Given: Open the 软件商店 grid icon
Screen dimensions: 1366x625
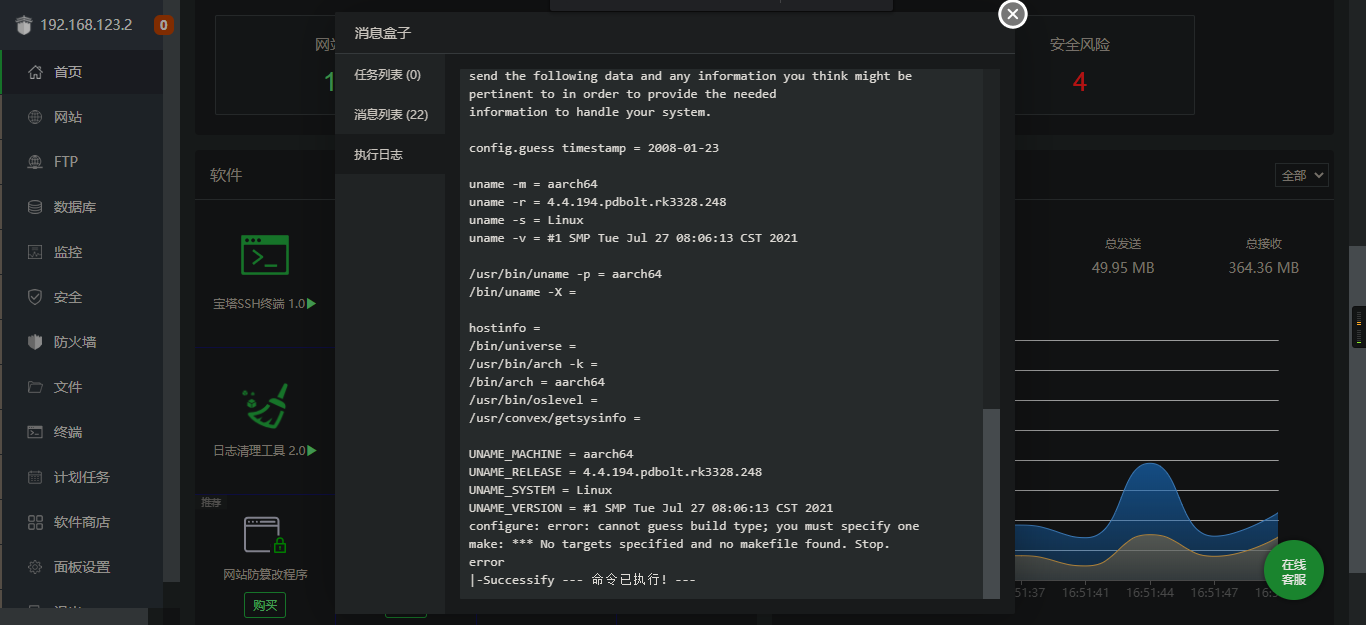Looking at the screenshot, I should point(35,522).
